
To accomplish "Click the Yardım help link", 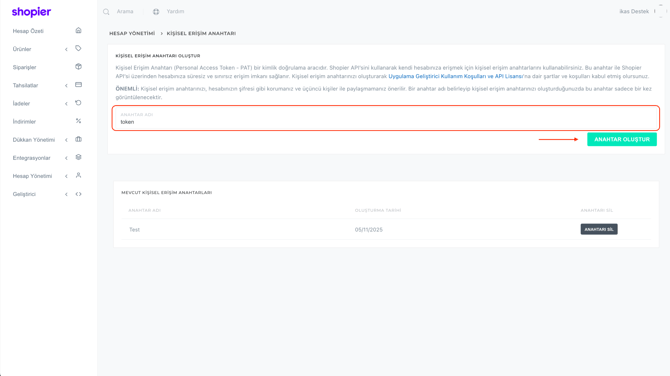I will 175,12.
